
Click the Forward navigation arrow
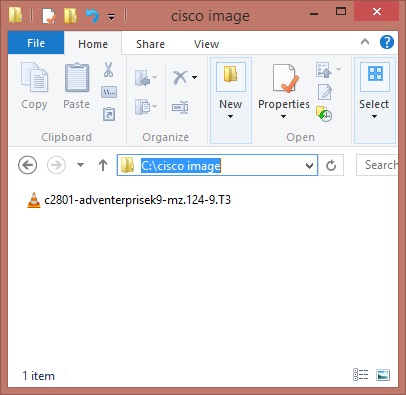56,165
